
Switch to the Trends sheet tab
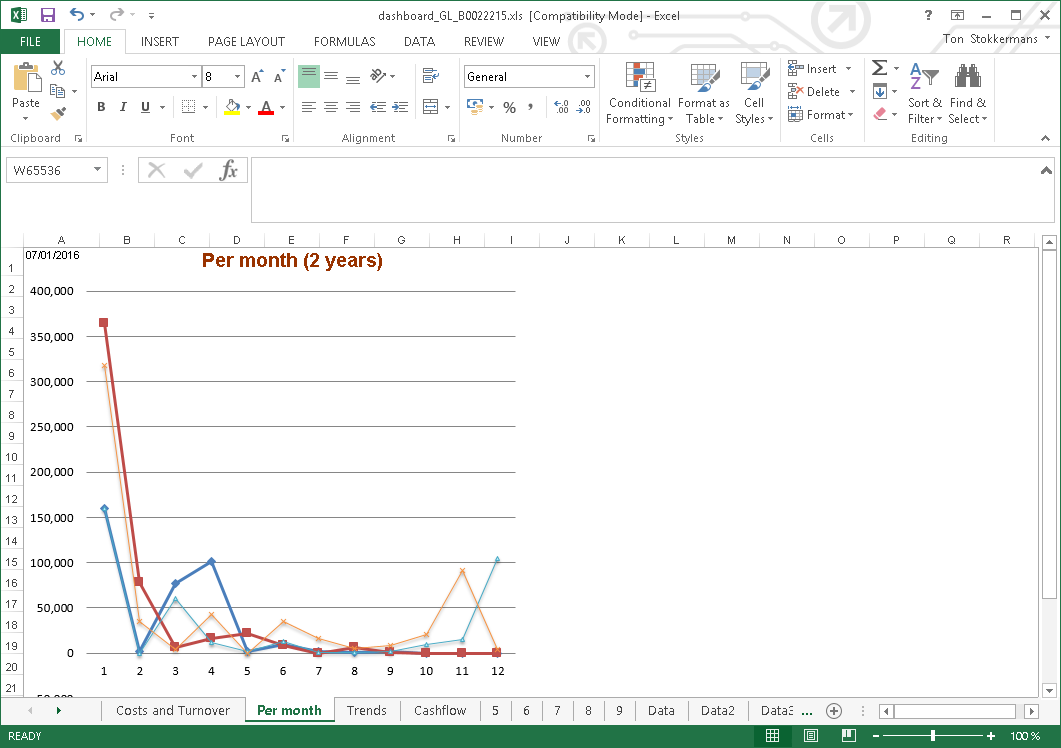pos(367,711)
